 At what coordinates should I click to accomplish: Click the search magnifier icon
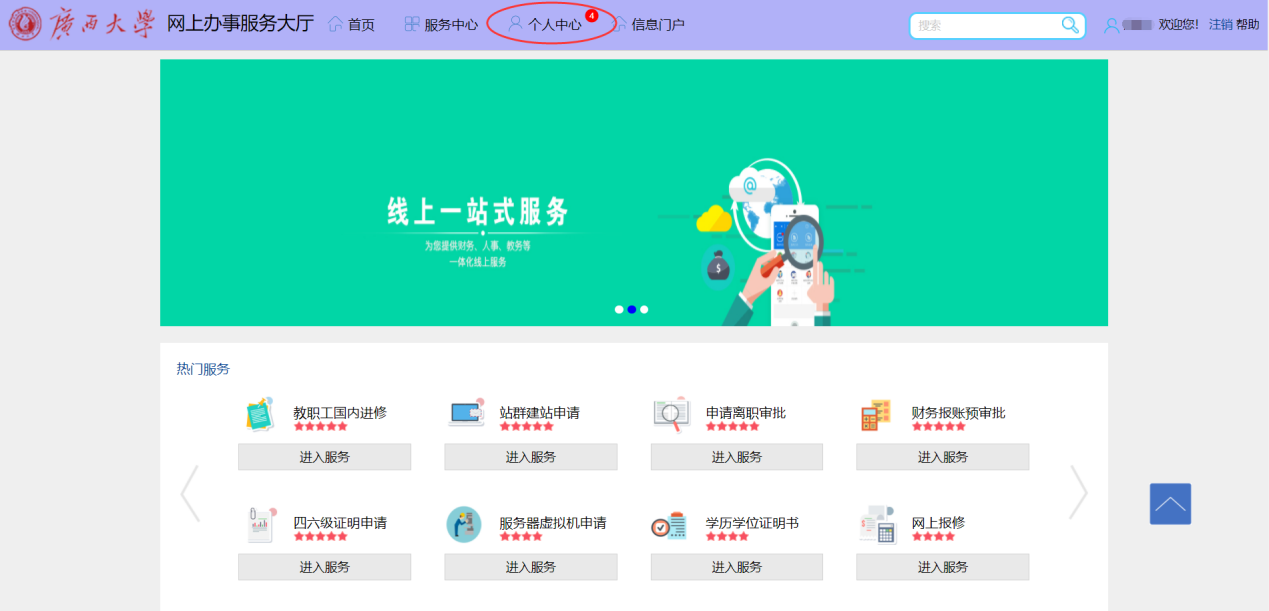click(x=1070, y=25)
